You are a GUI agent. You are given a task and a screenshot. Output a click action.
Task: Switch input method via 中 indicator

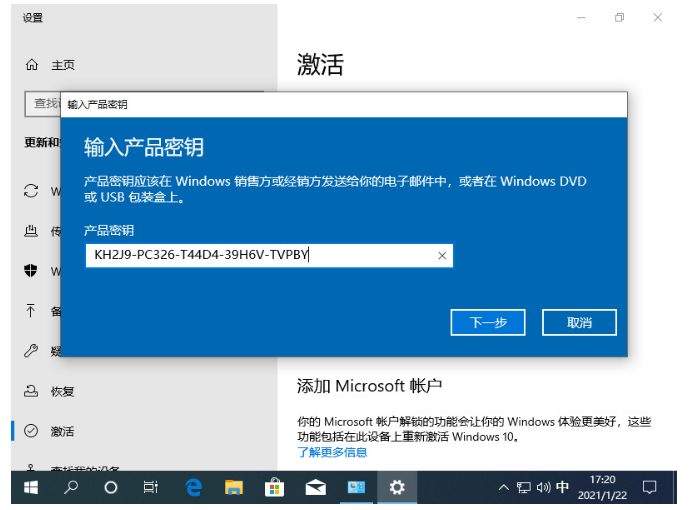coord(562,487)
